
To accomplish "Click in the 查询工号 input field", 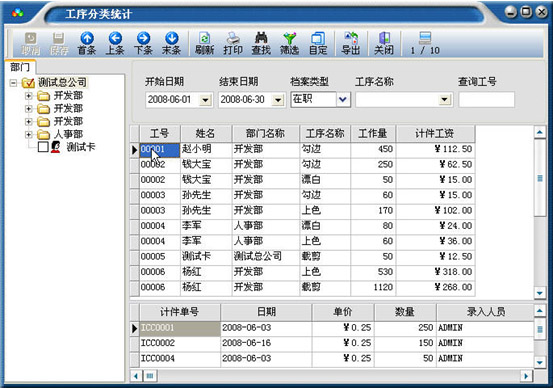I will (486, 100).
